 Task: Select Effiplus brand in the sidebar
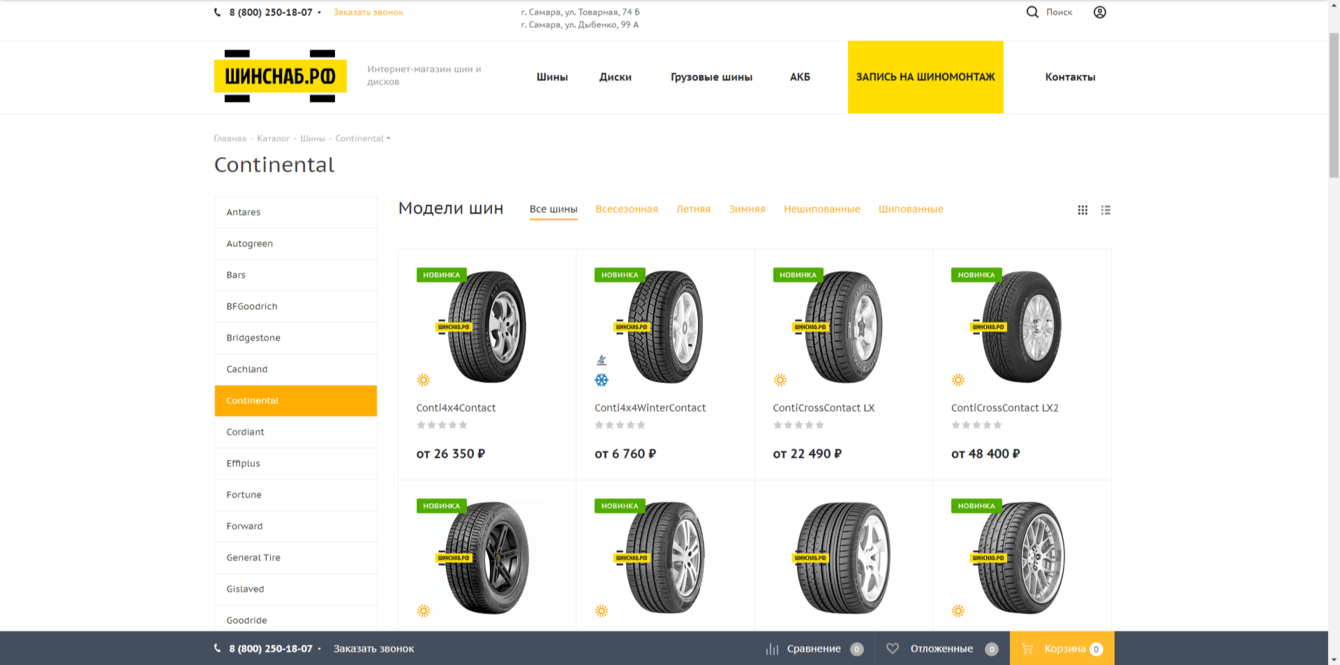click(x=296, y=463)
